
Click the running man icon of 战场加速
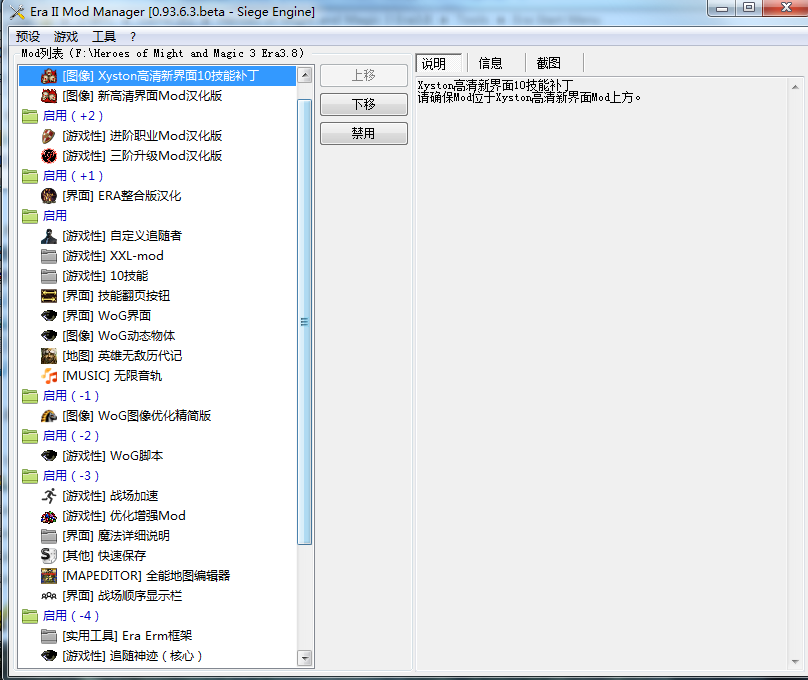click(49, 496)
